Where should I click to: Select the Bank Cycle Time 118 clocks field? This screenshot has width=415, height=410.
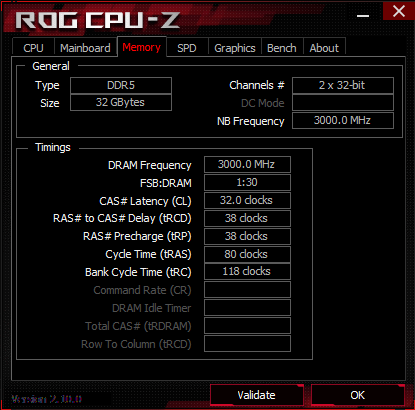[247, 271]
